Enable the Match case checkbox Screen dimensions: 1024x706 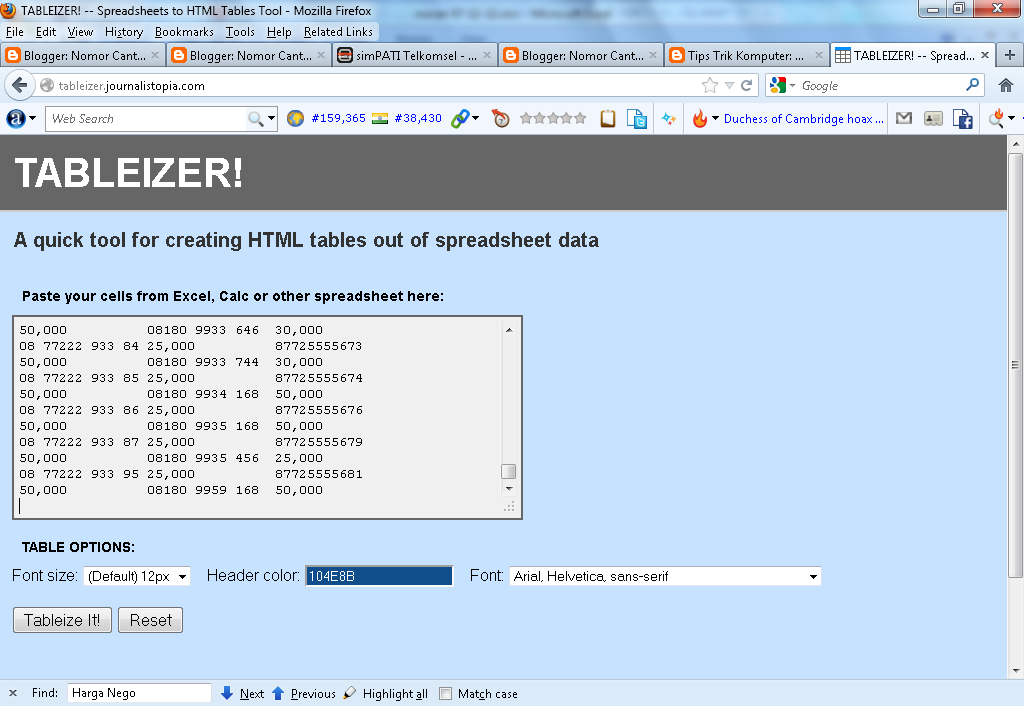pos(445,693)
